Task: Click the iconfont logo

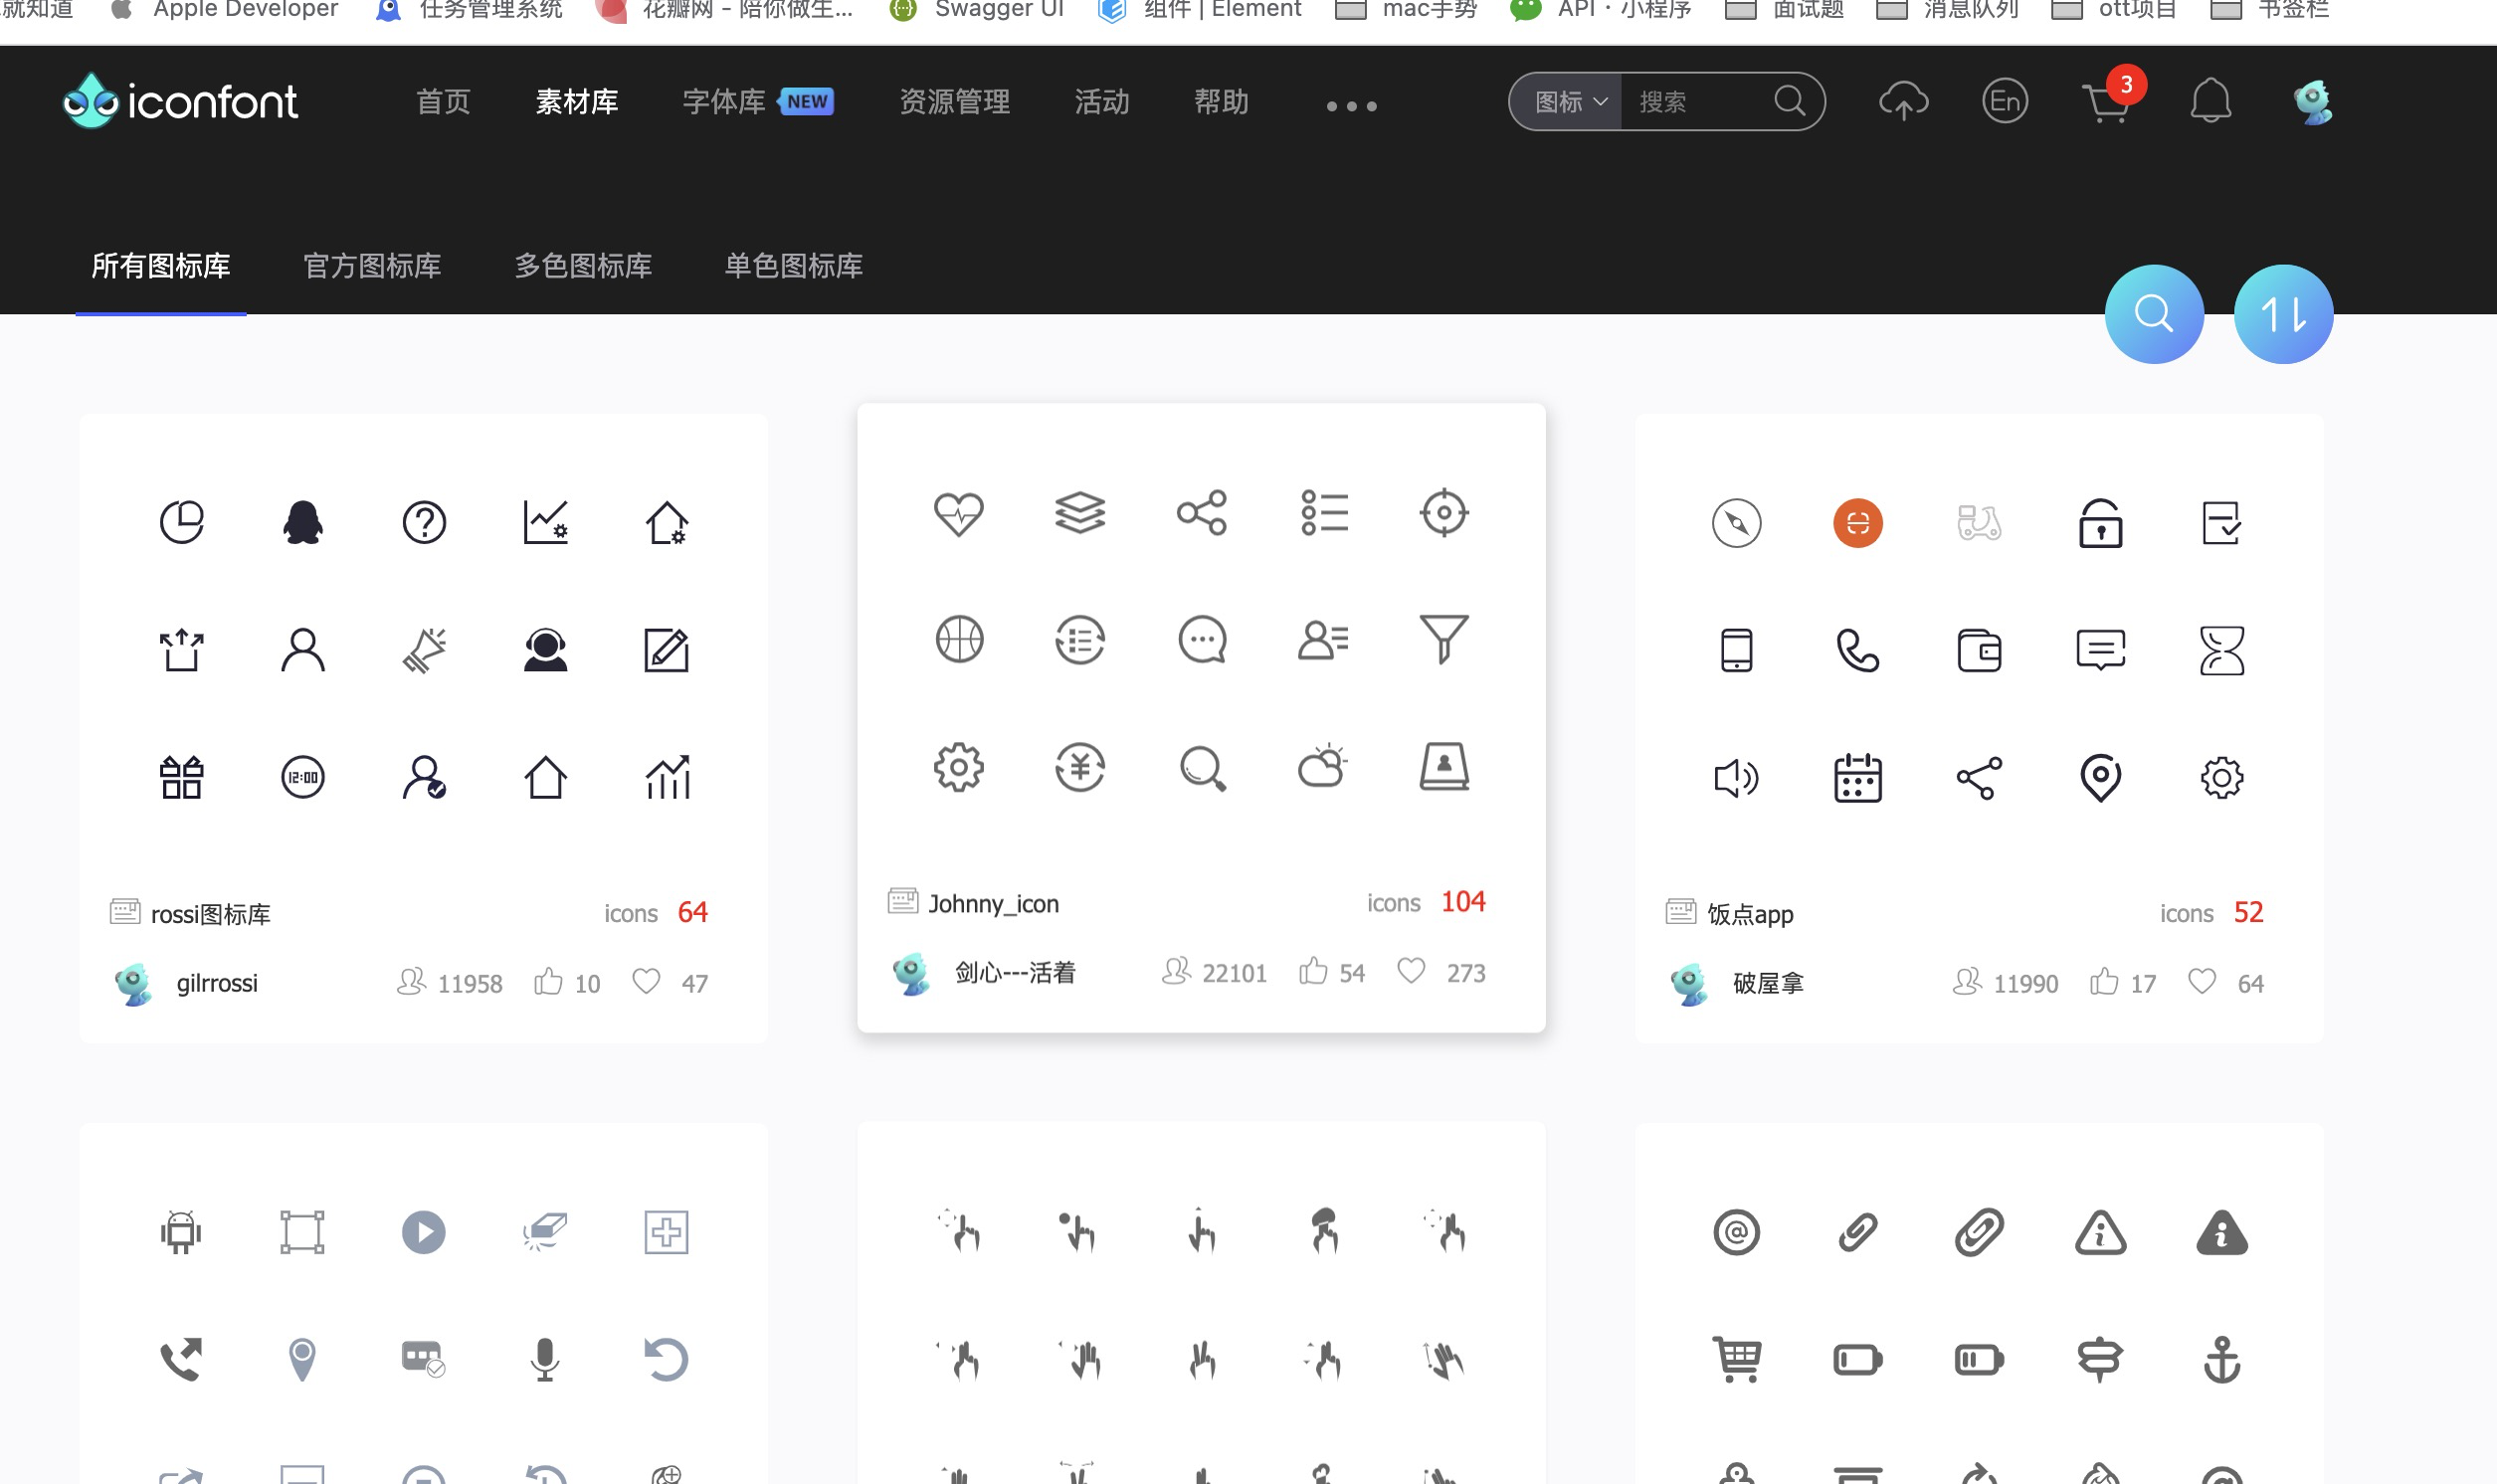Action: click(180, 101)
